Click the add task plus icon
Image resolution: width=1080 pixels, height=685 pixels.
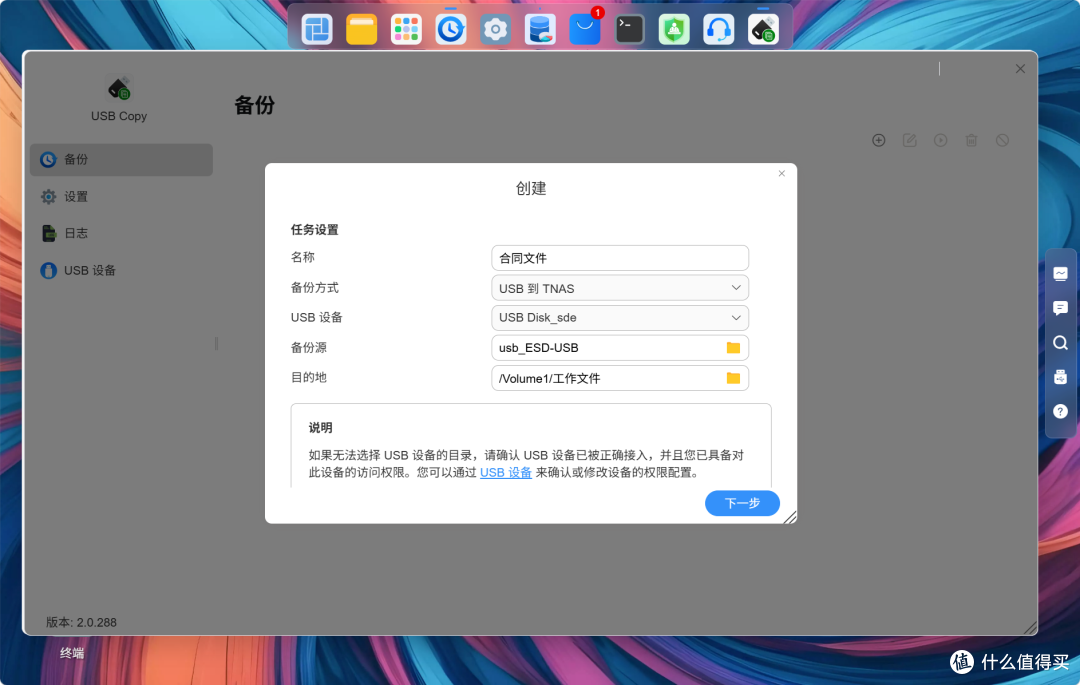tap(879, 140)
